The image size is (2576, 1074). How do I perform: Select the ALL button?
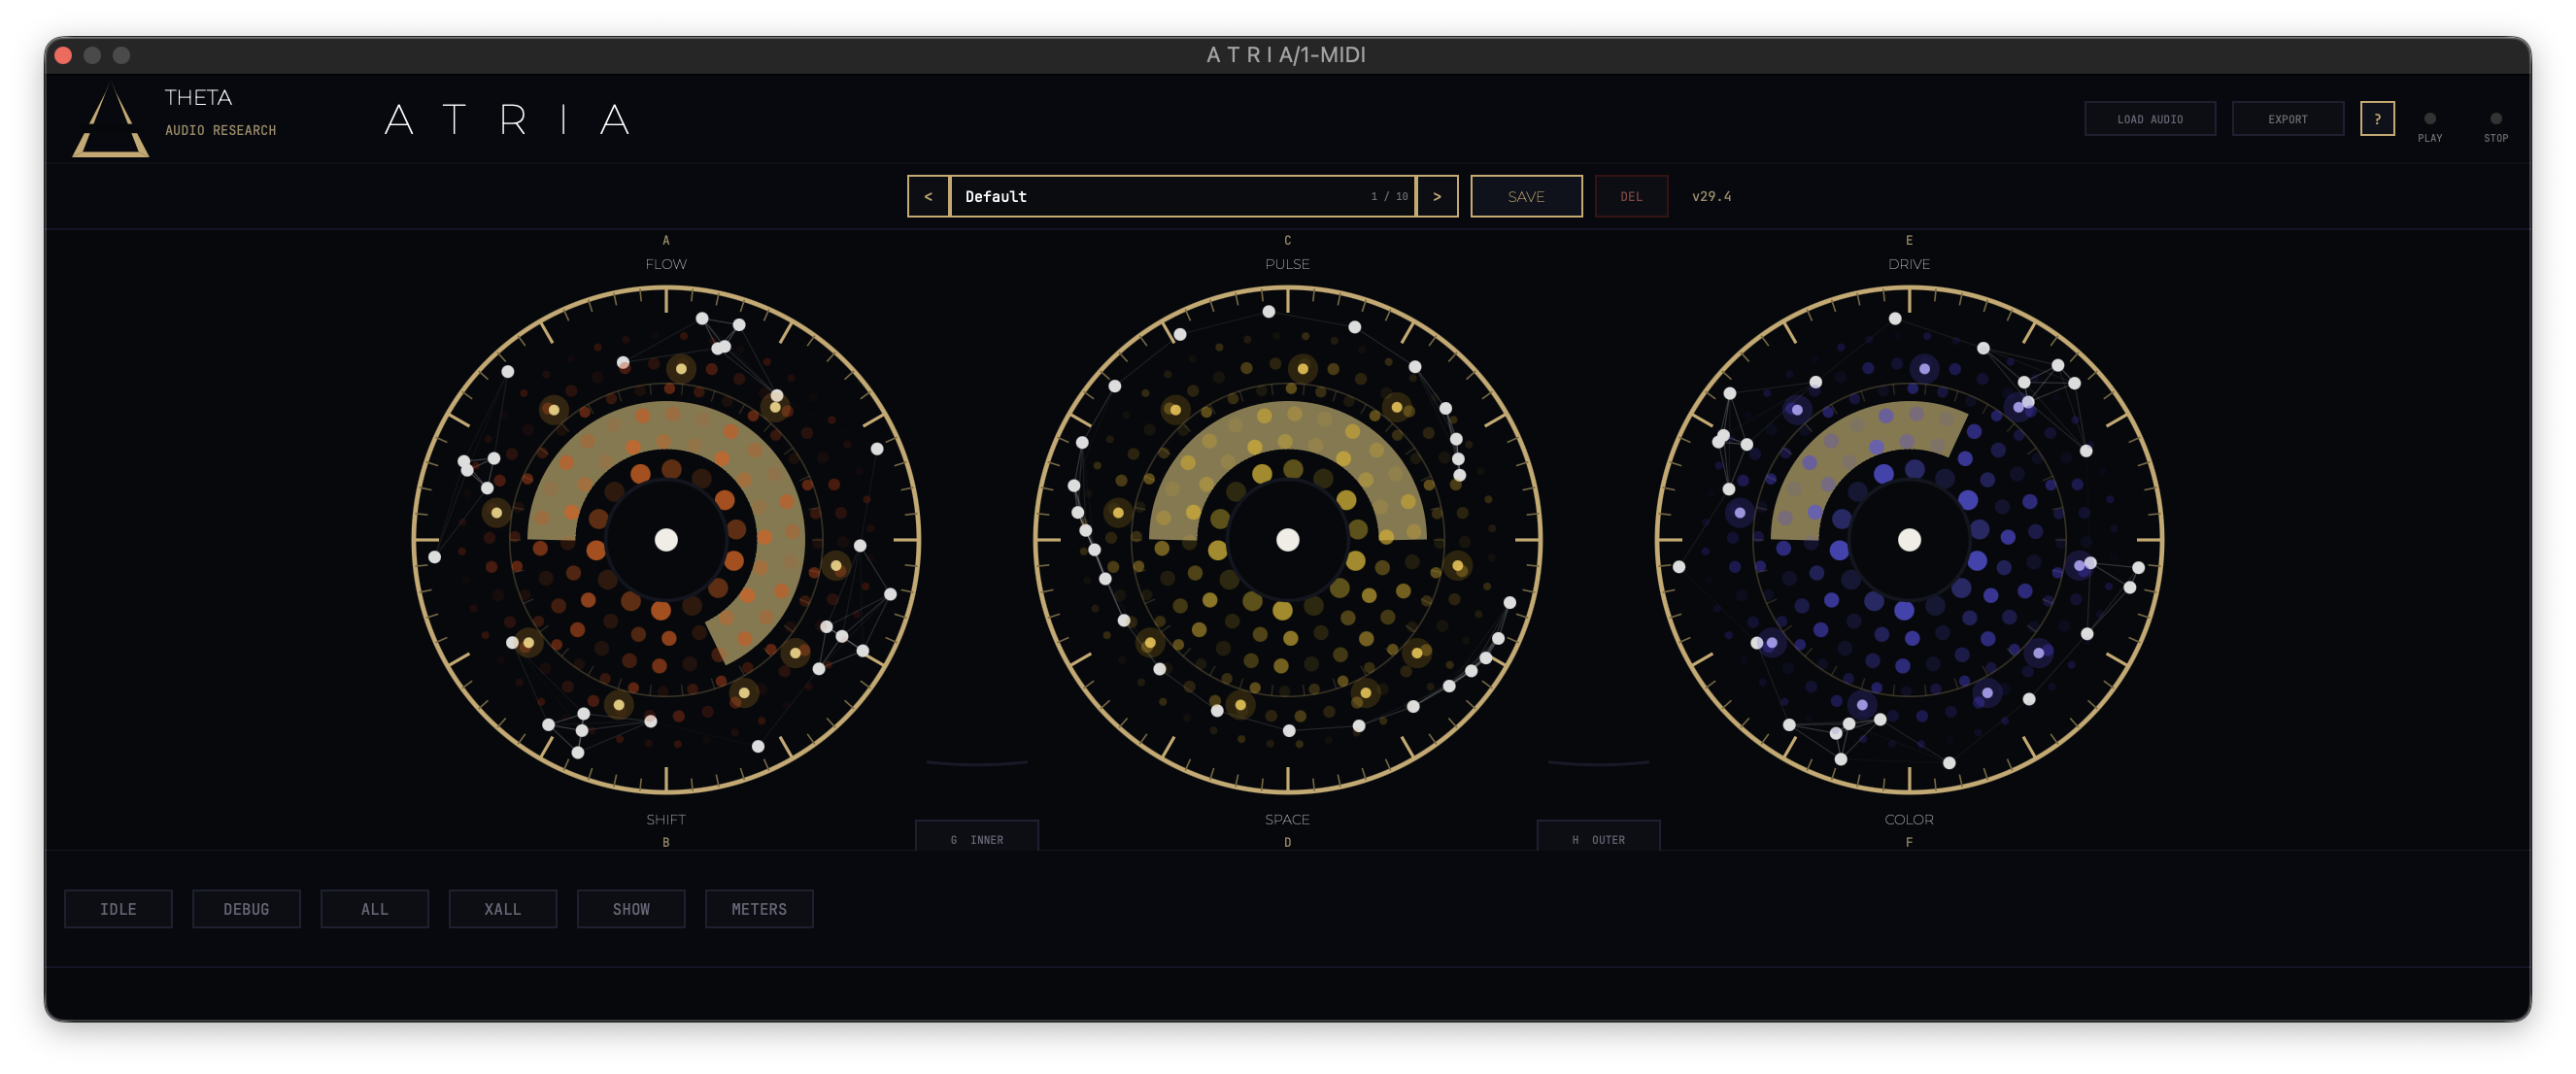[374, 909]
